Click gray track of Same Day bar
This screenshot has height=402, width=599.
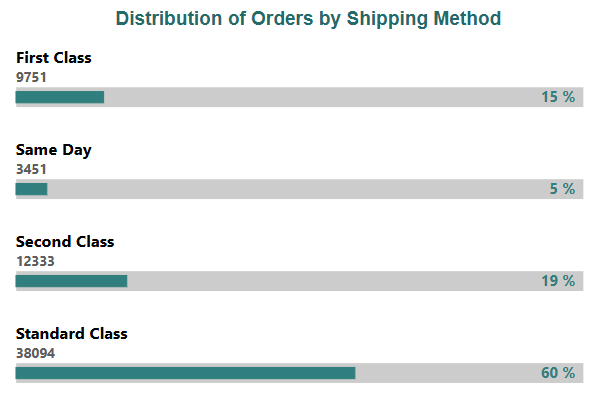point(298,189)
